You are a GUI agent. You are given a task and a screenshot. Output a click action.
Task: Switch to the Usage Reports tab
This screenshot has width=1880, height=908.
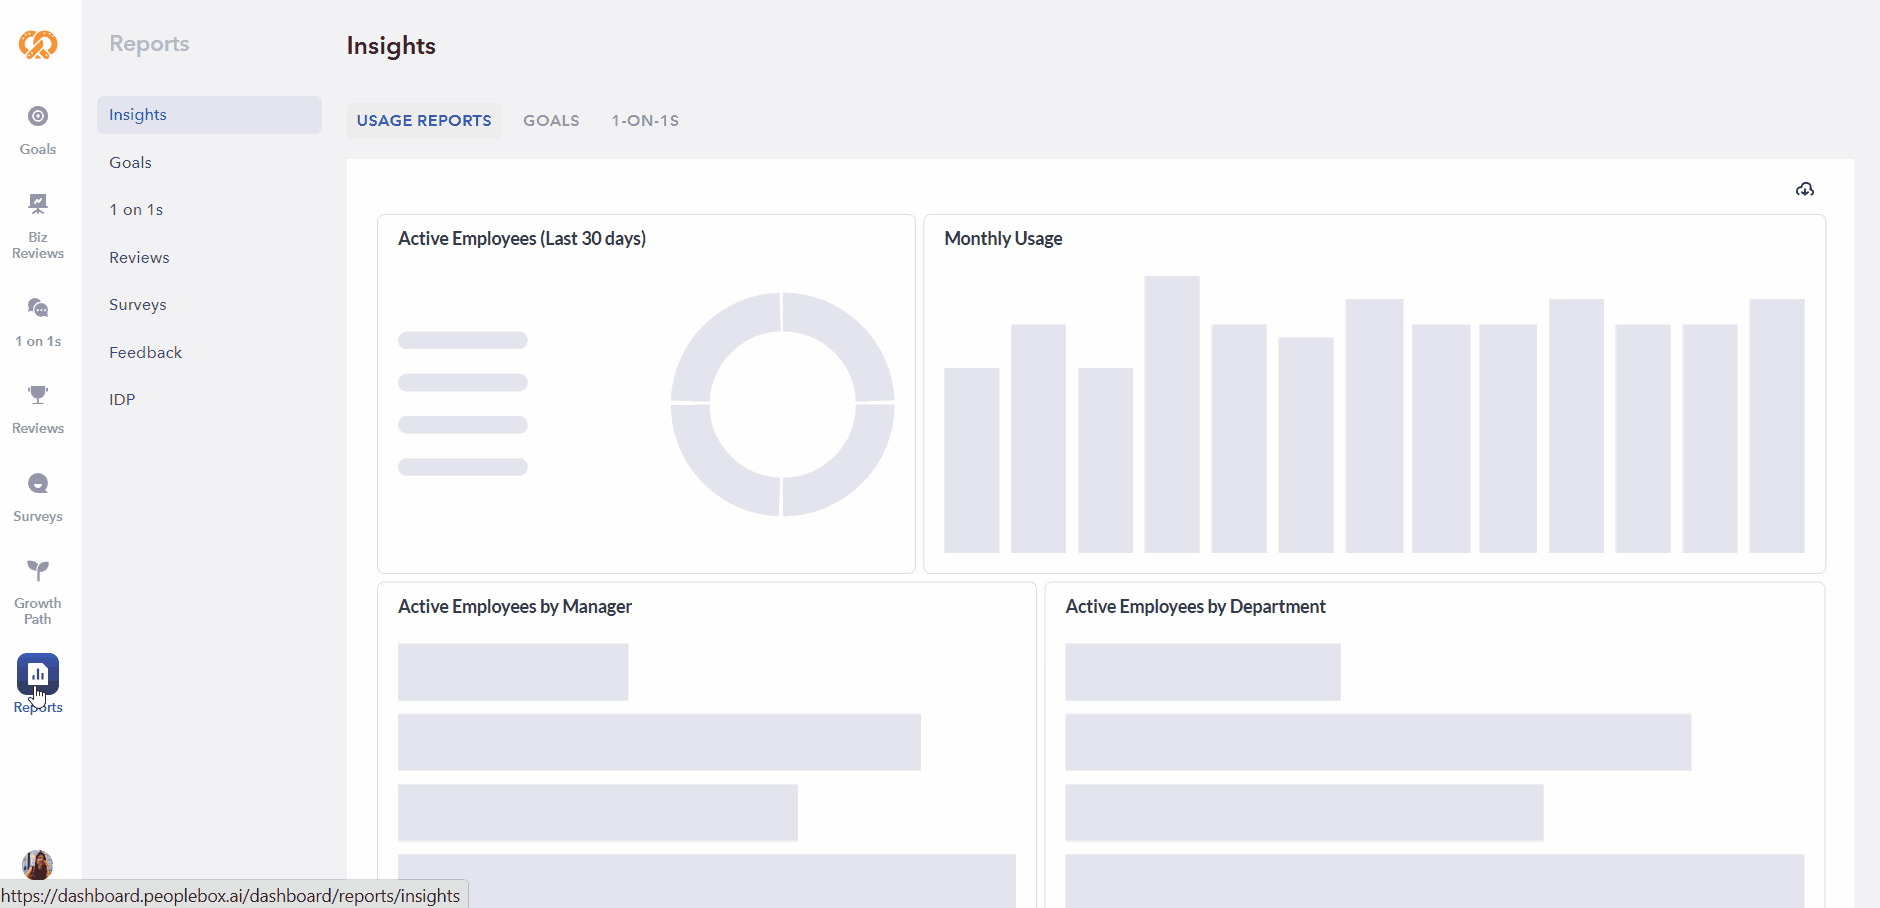coord(424,120)
